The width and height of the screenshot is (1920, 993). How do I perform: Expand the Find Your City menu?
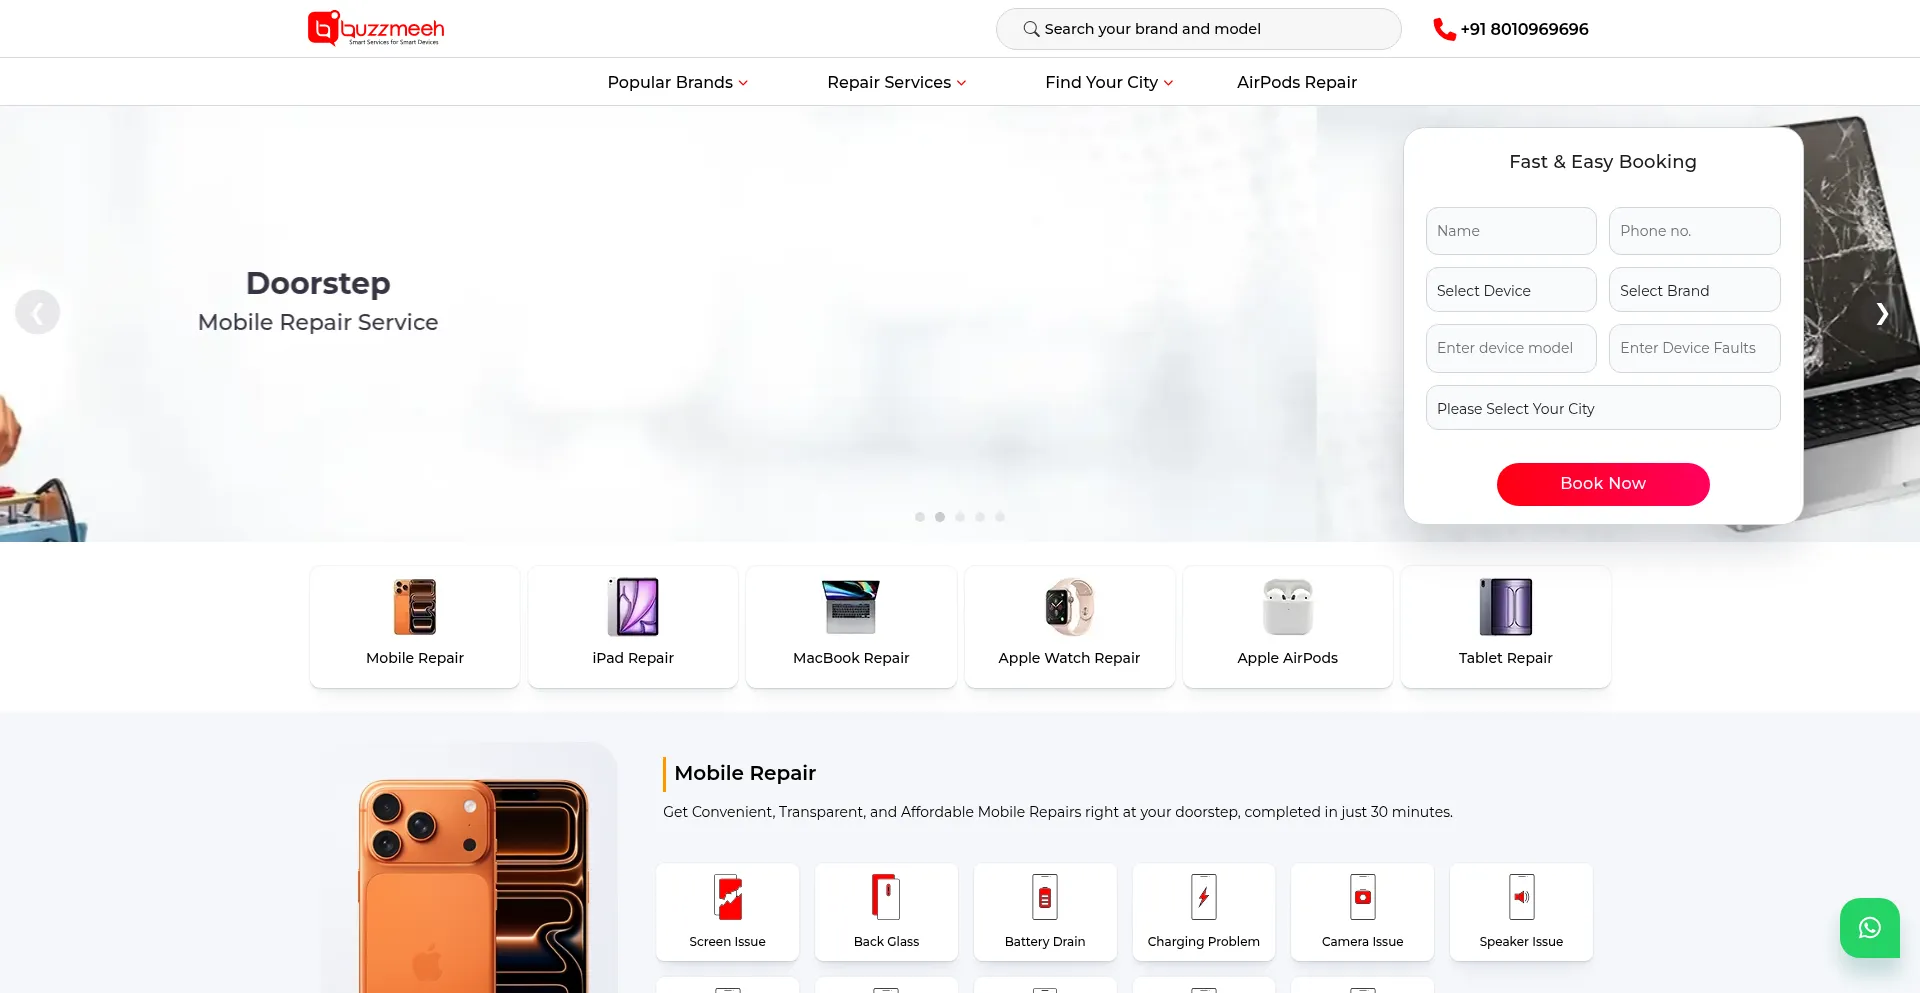1109,82
